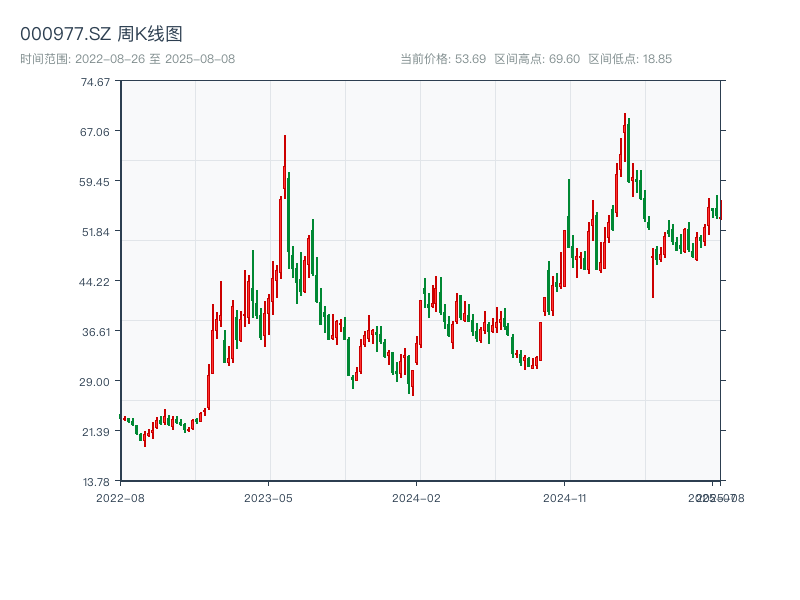Click the y-axis label 67.06
The image size is (800, 600).
pos(95,132)
